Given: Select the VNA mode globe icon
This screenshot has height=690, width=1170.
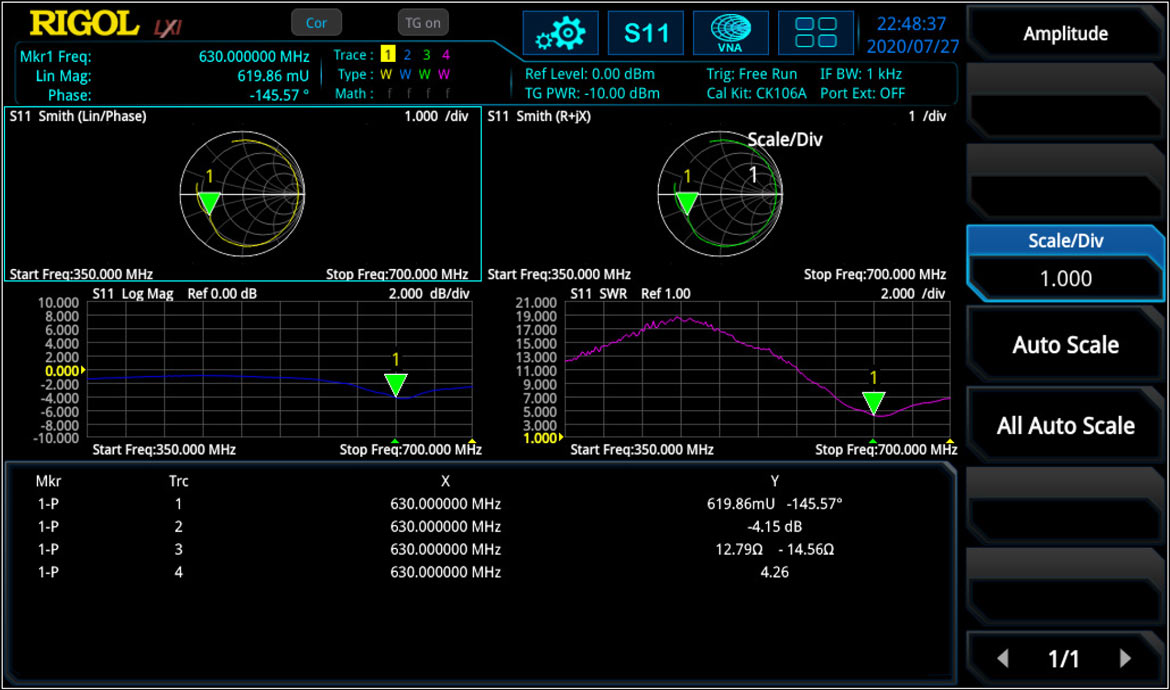Looking at the screenshot, I should tap(731, 33).
